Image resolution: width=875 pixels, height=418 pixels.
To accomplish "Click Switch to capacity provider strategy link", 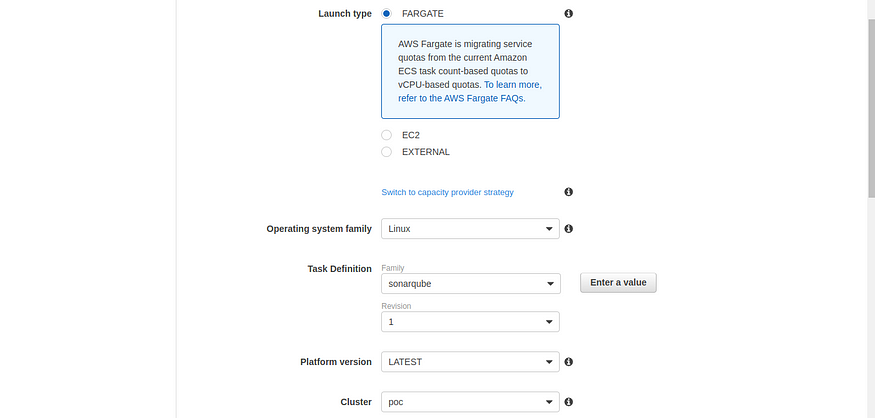I will (447, 192).
